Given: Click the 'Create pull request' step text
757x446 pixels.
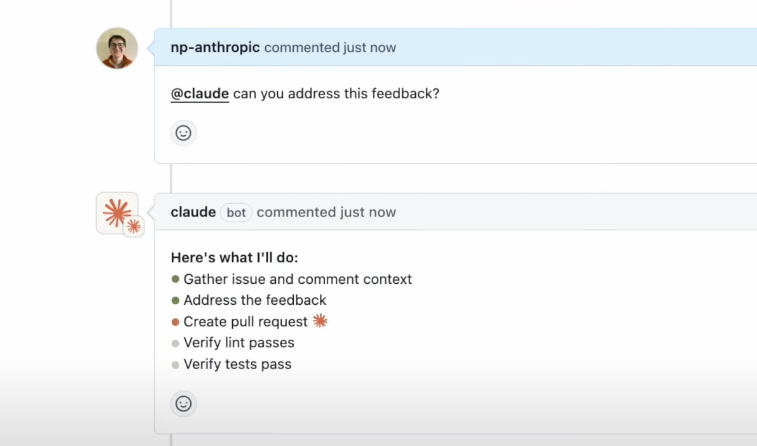Looking at the screenshot, I should pos(246,322).
